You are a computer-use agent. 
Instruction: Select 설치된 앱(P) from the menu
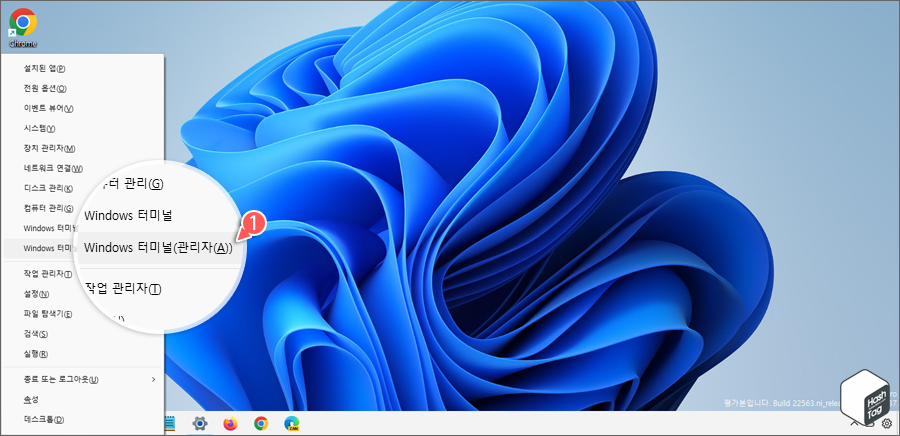pyautogui.click(x=83, y=68)
